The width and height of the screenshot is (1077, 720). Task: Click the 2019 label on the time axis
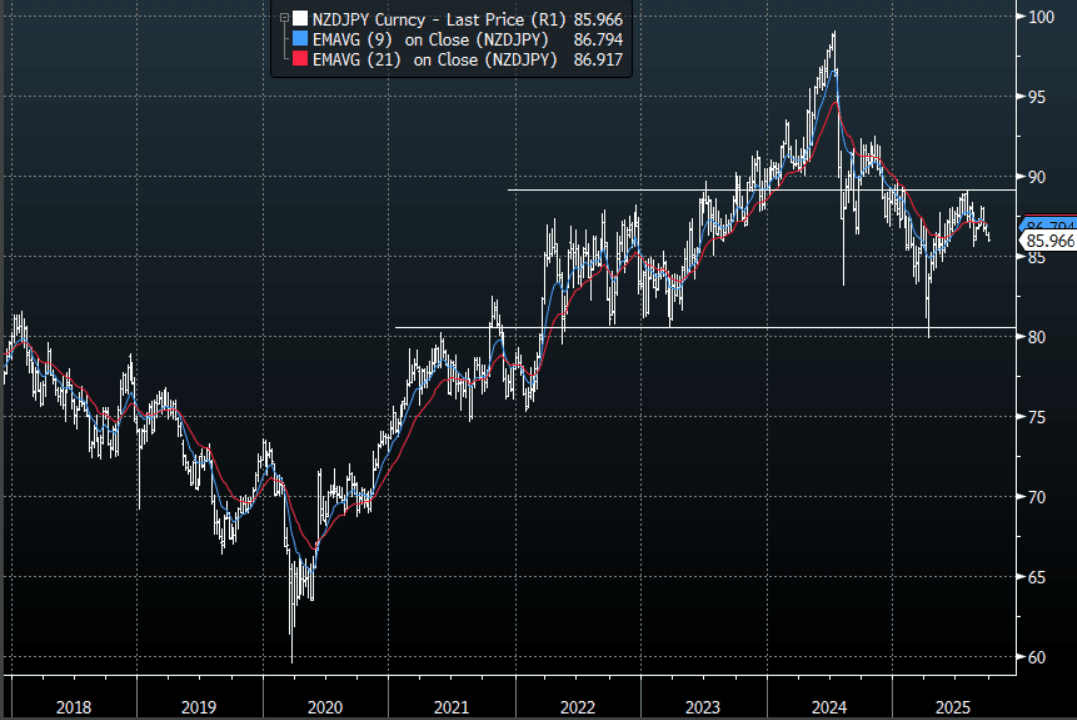coord(199,707)
